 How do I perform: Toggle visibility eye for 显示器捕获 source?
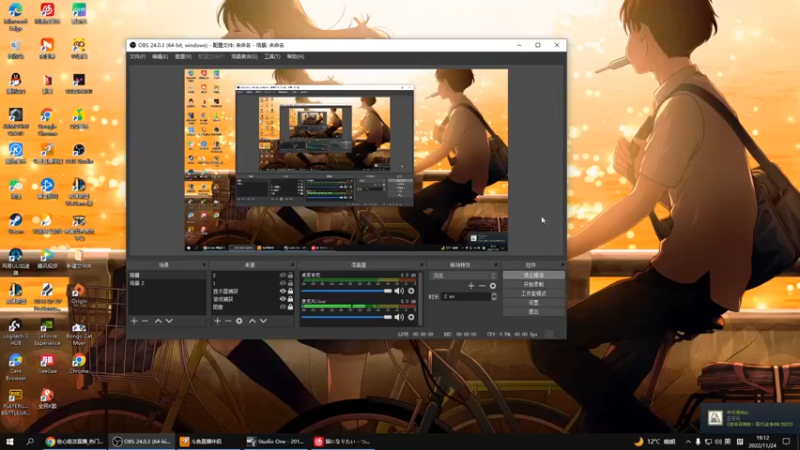[283, 291]
